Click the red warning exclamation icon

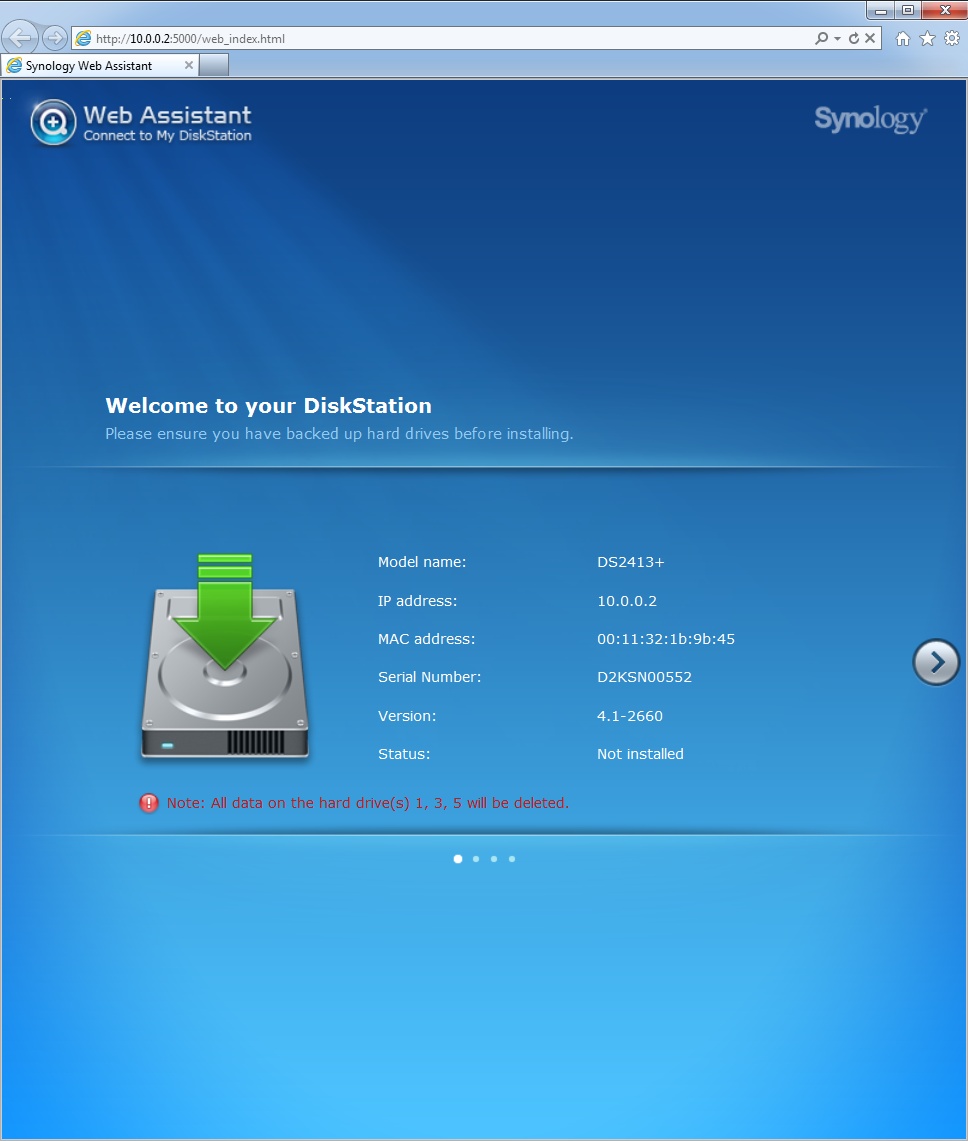148,803
